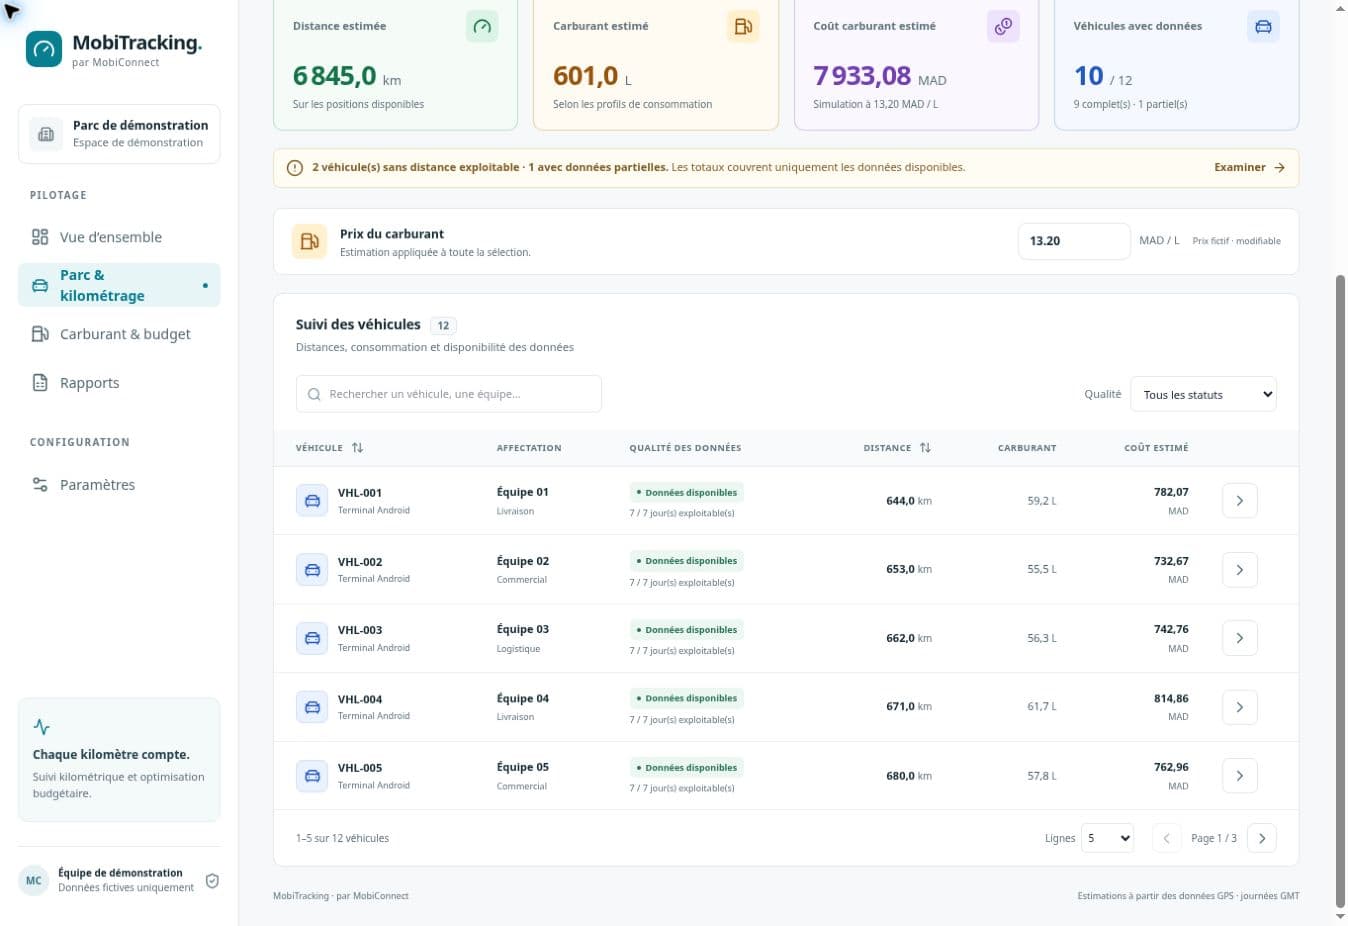
Task: Sort by Véhicule column arrows
Action: 357,448
